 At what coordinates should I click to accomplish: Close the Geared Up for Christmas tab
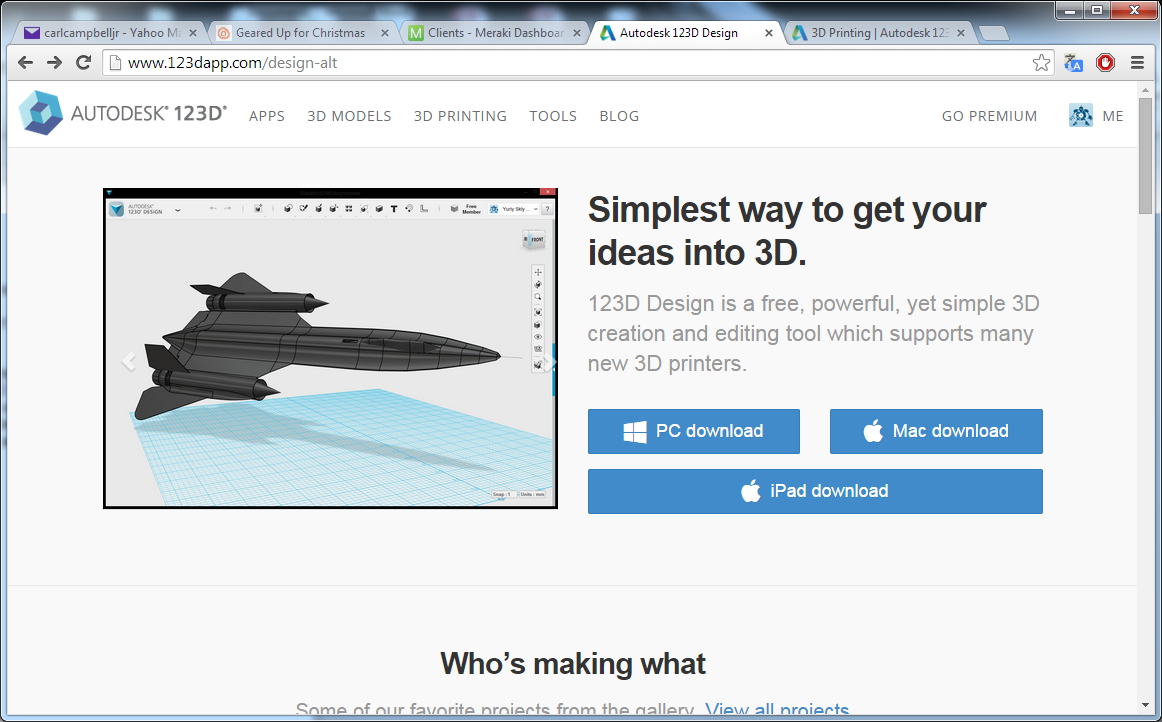[x=385, y=33]
